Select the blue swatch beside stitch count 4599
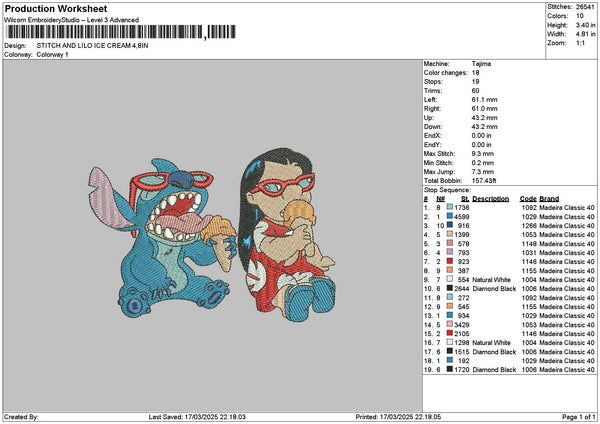Viewport: 600px width, 424px height. coord(450,217)
